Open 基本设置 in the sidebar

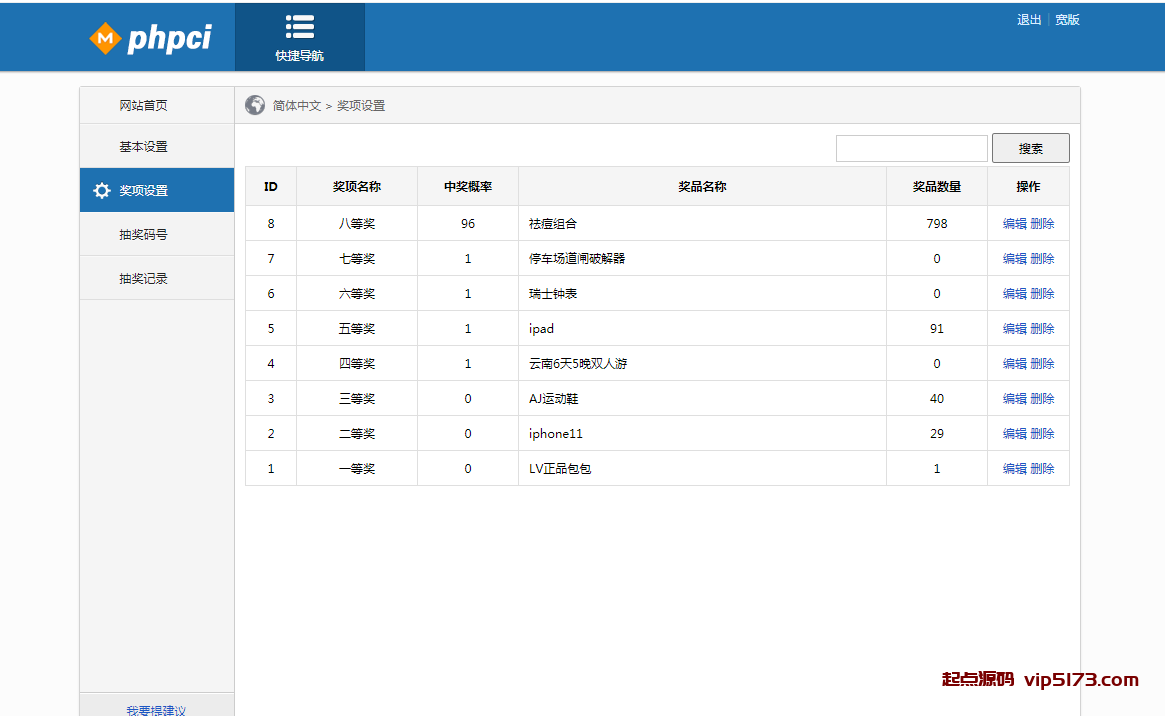143,147
